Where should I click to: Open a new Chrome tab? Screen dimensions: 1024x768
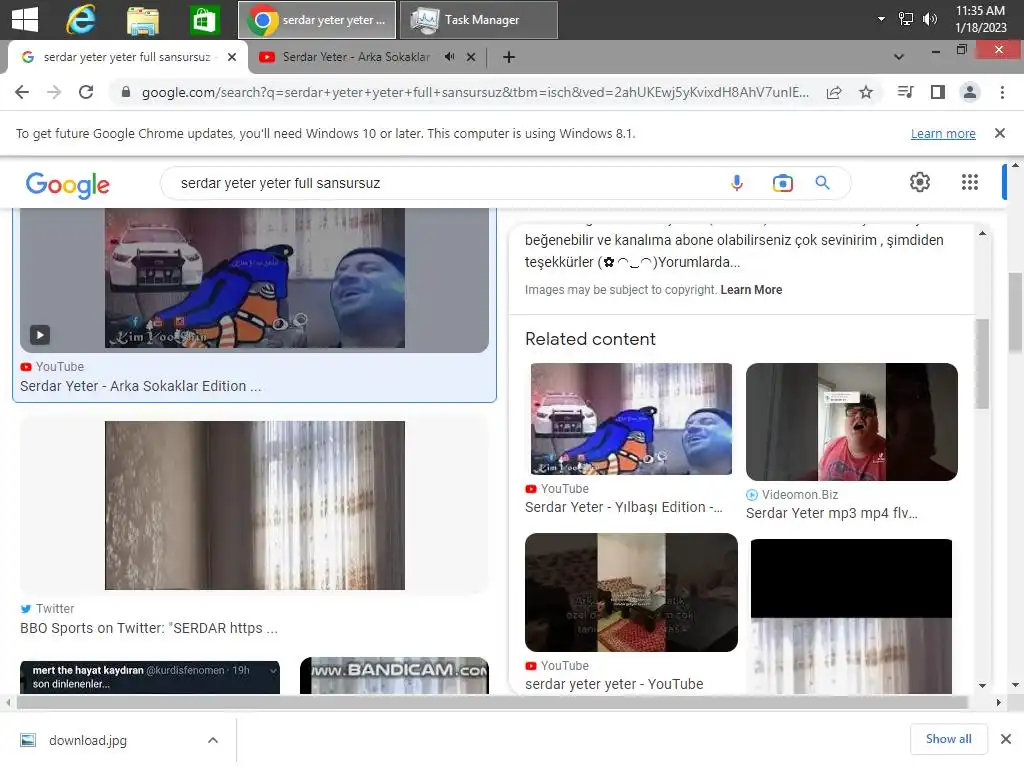click(509, 57)
